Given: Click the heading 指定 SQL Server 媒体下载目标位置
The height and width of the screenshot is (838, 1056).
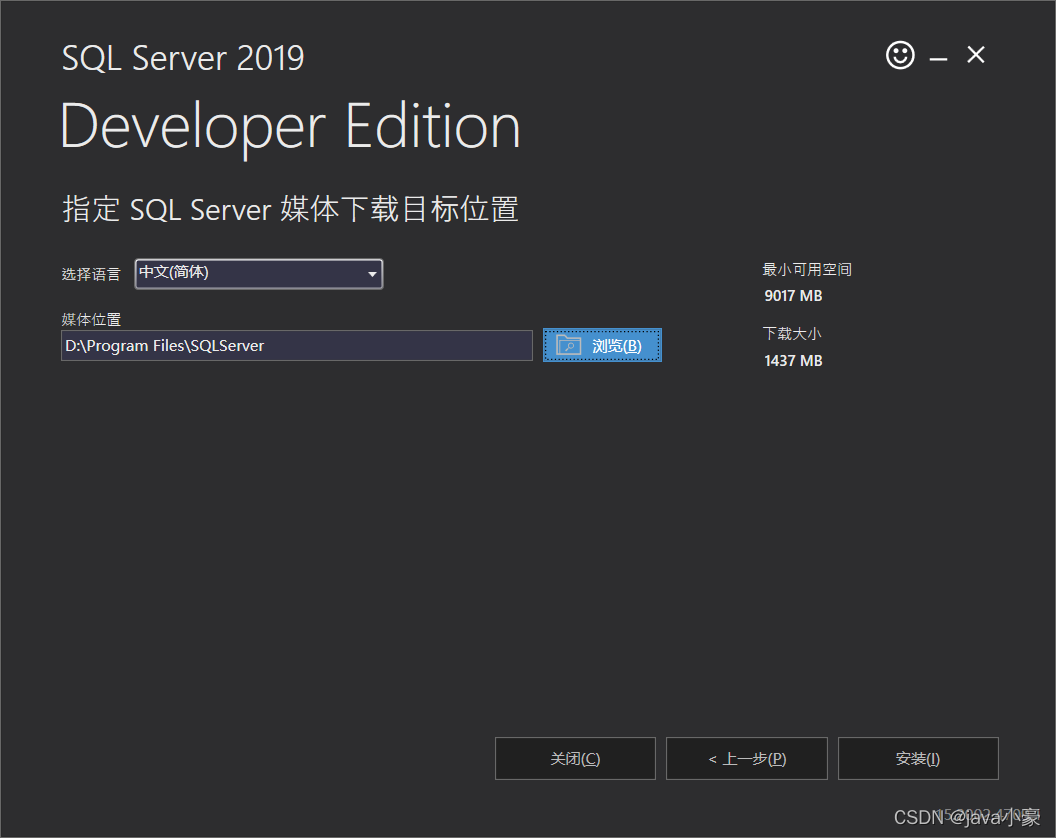Looking at the screenshot, I should coord(290,210).
